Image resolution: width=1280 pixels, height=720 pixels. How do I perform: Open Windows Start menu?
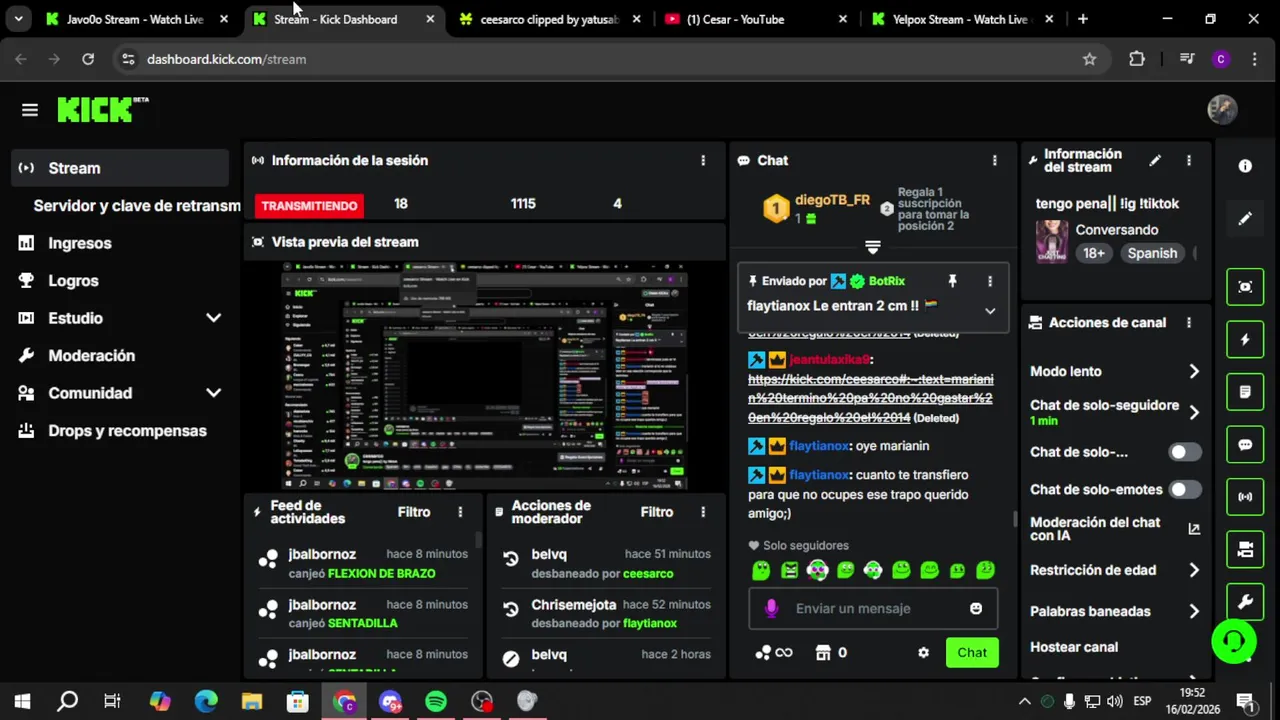[x=22, y=701]
